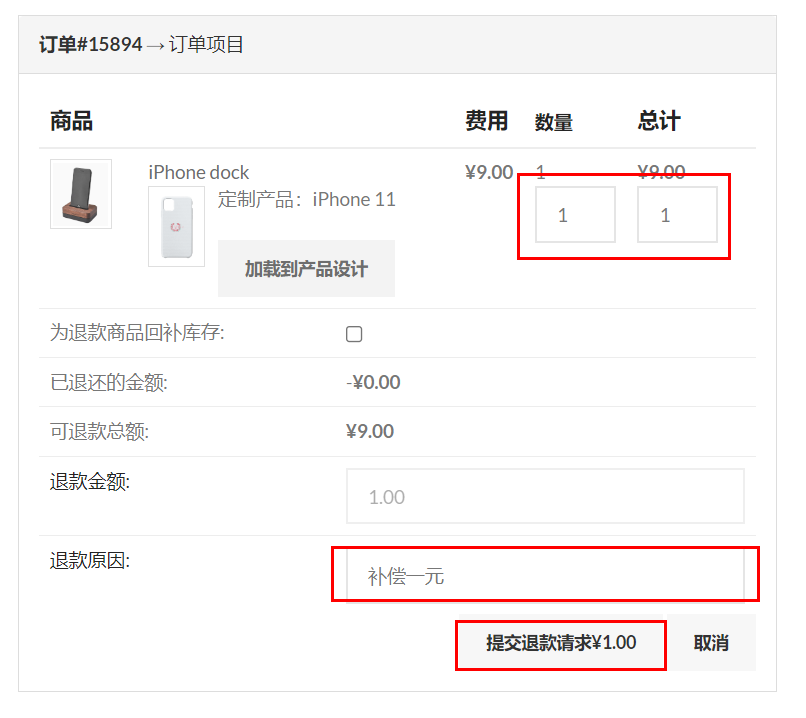Click the 数量 column header
This screenshot has width=806, height=718.
[x=554, y=122]
